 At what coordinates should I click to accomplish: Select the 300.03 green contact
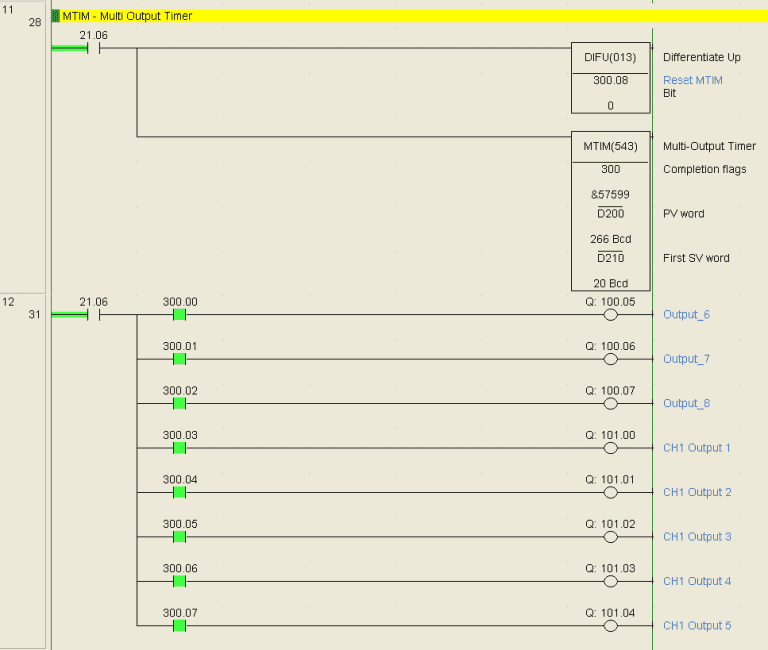180,448
